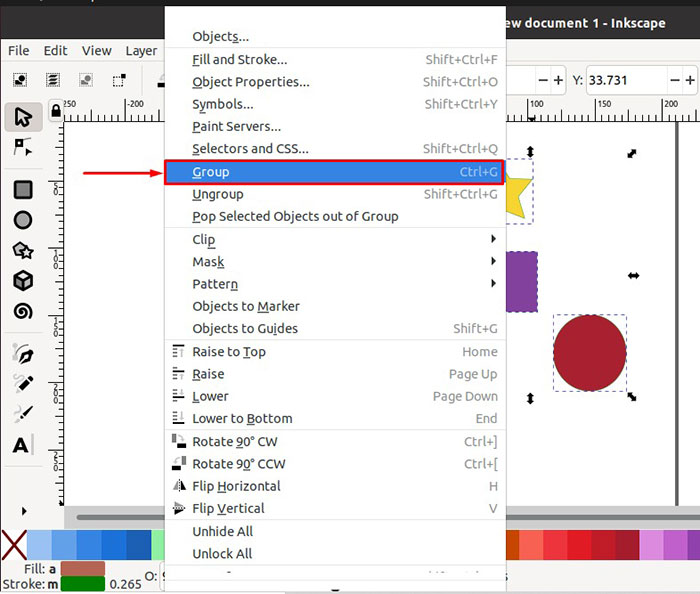This screenshot has height=594, width=700.
Task: Click the no-paint X swatch in palette
Action: point(13,546)
